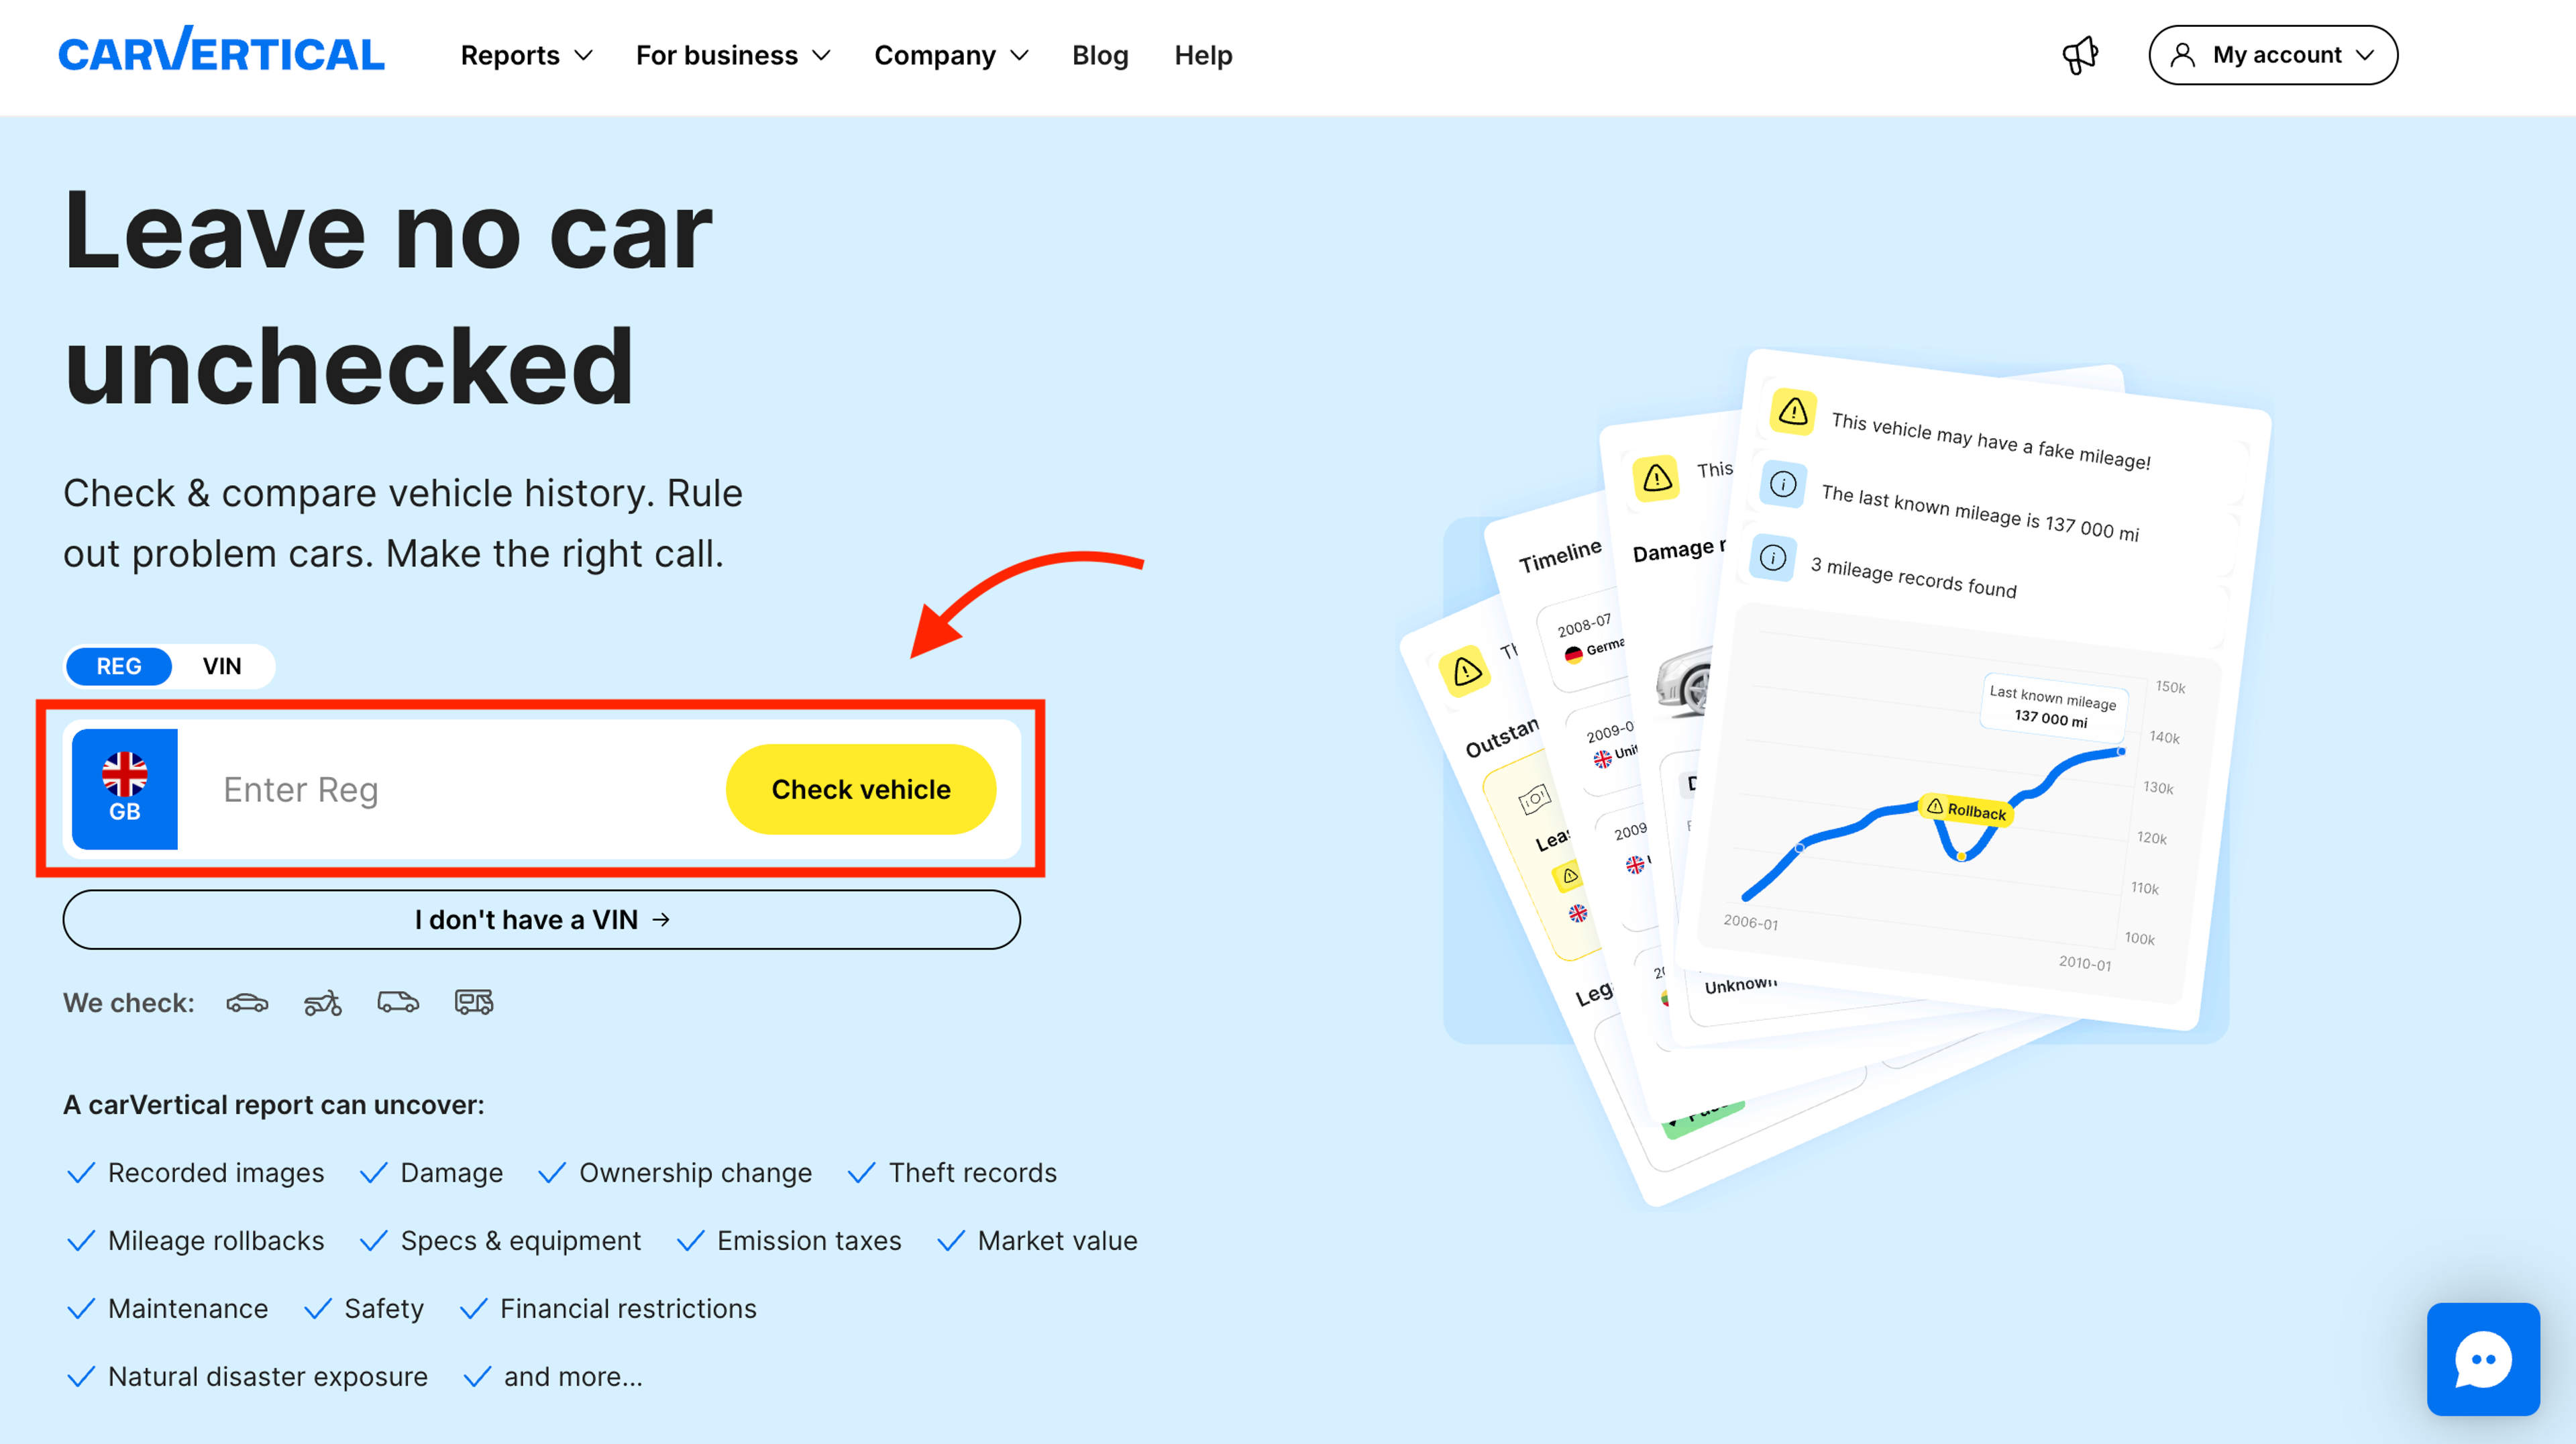Expand the For business menu
The height and width of the screenshot is (1444, 2576).
[x=733, y=55]
